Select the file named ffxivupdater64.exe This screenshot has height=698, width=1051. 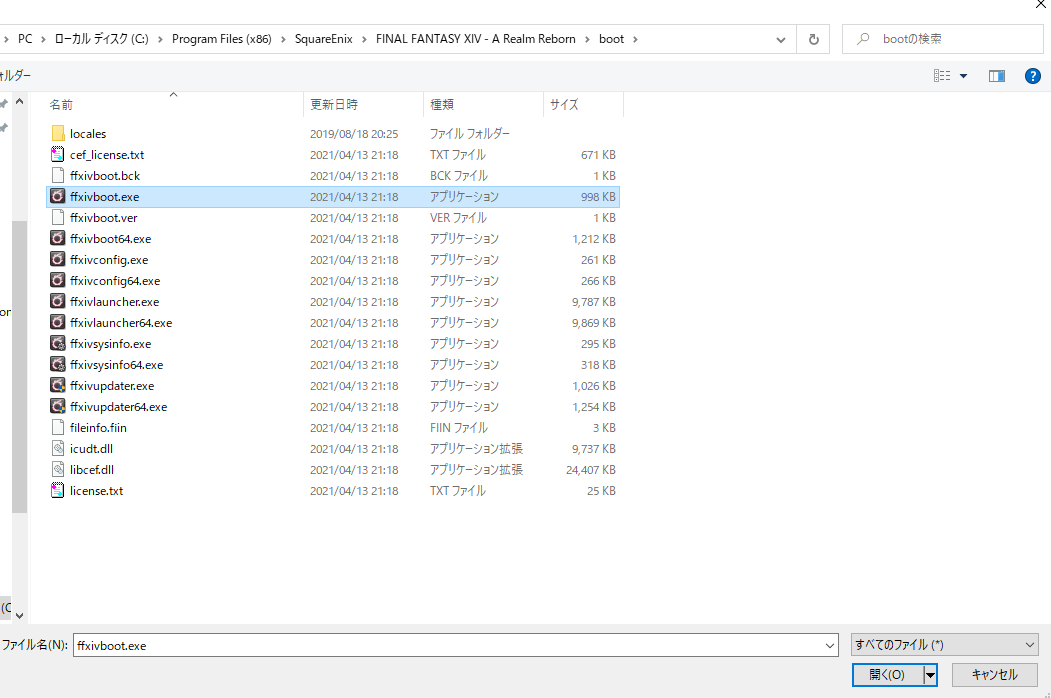click(x=119, y=406)
